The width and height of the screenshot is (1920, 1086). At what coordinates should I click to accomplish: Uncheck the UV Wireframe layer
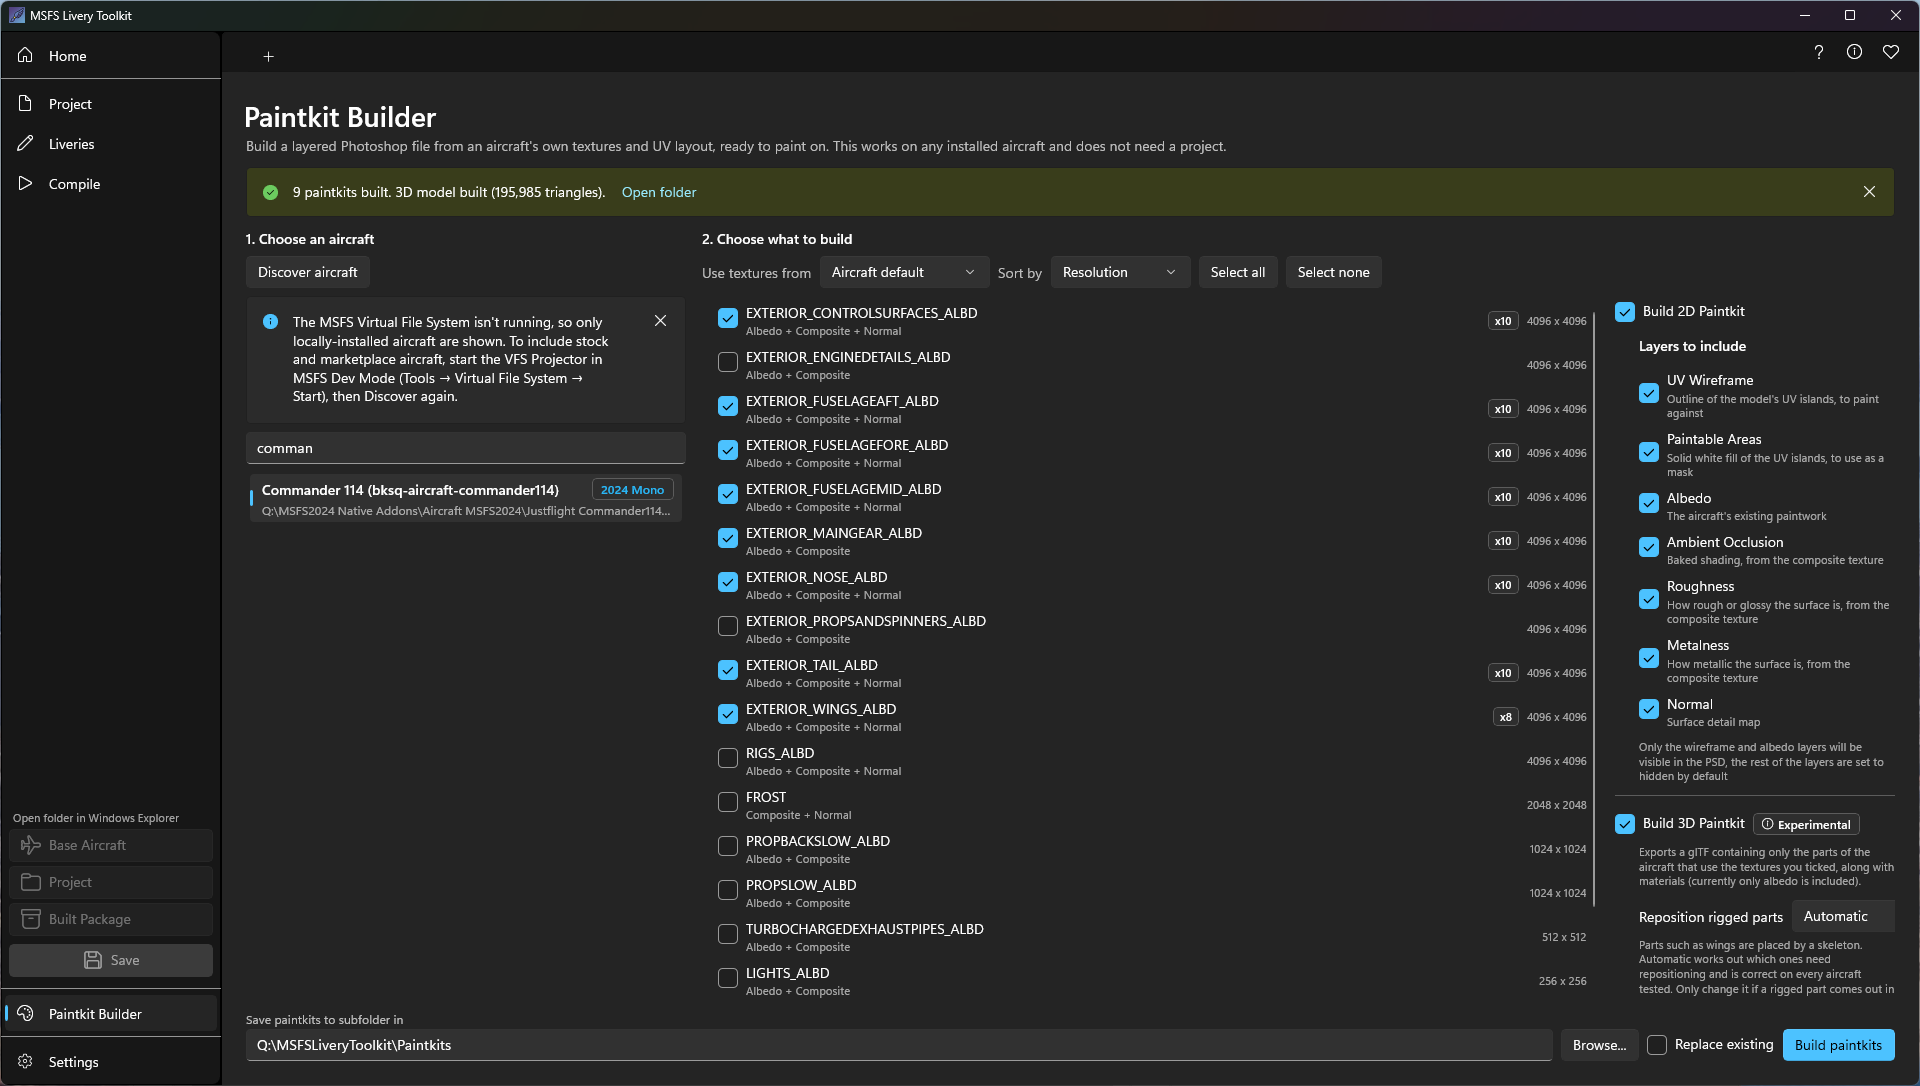[x=1649, y=393]
